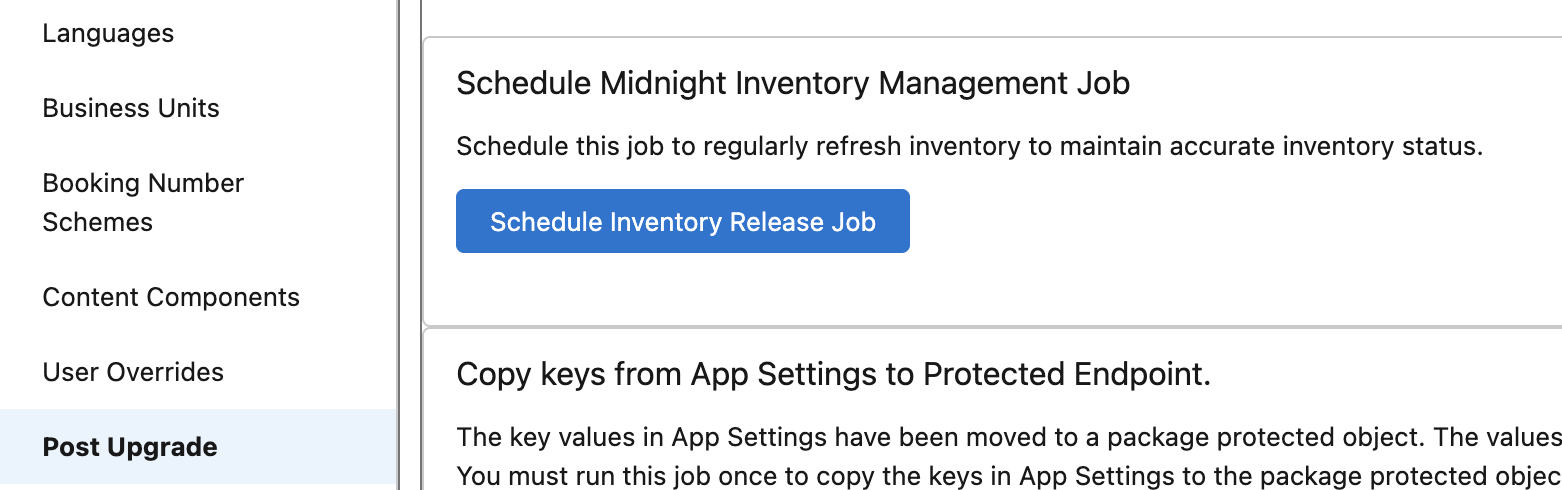1562x490 pixels.
Task: Click the Schedule Midnight Inventory Management Job heading
Action: pyautogui.click(x=792, y=83)
